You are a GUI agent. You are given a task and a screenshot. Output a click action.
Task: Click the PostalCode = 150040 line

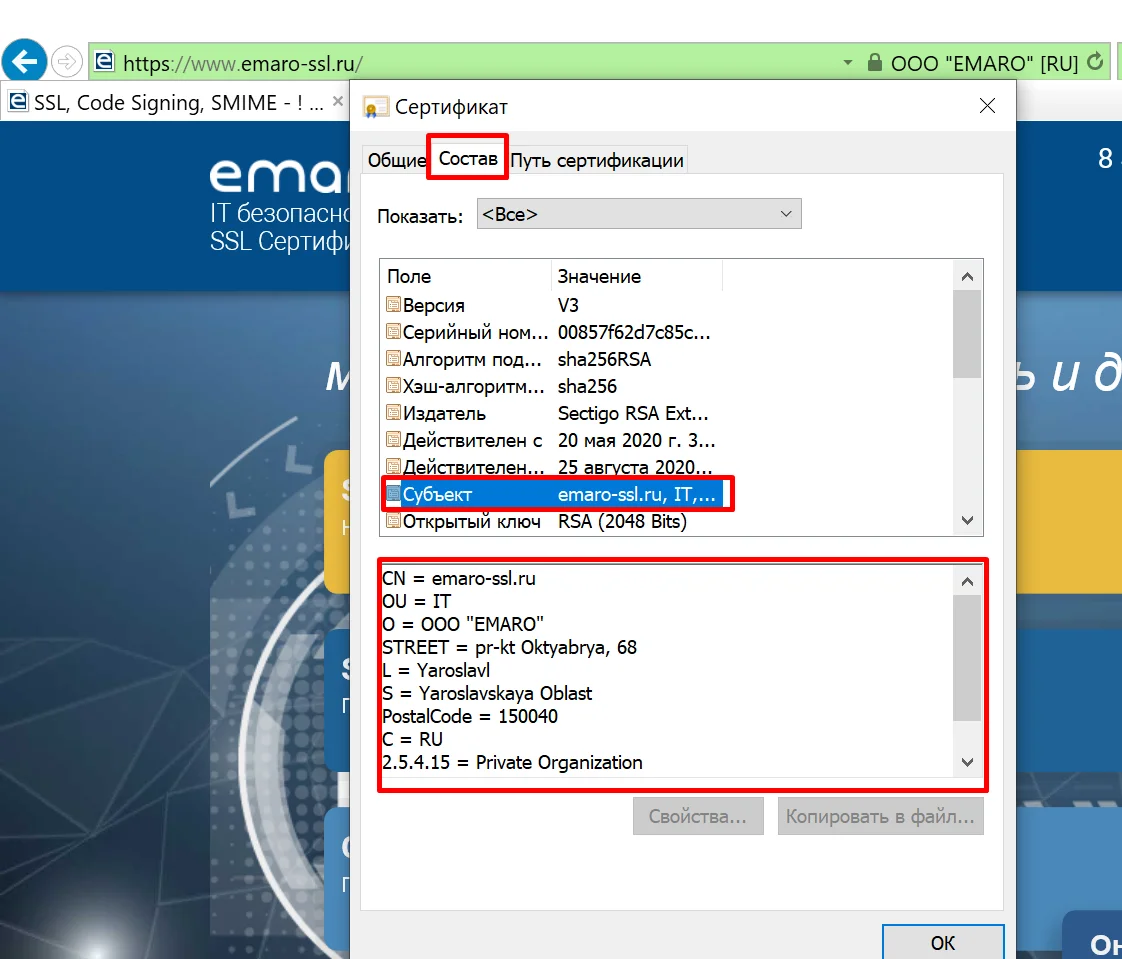pyautogui.click(x=470, y=716)
